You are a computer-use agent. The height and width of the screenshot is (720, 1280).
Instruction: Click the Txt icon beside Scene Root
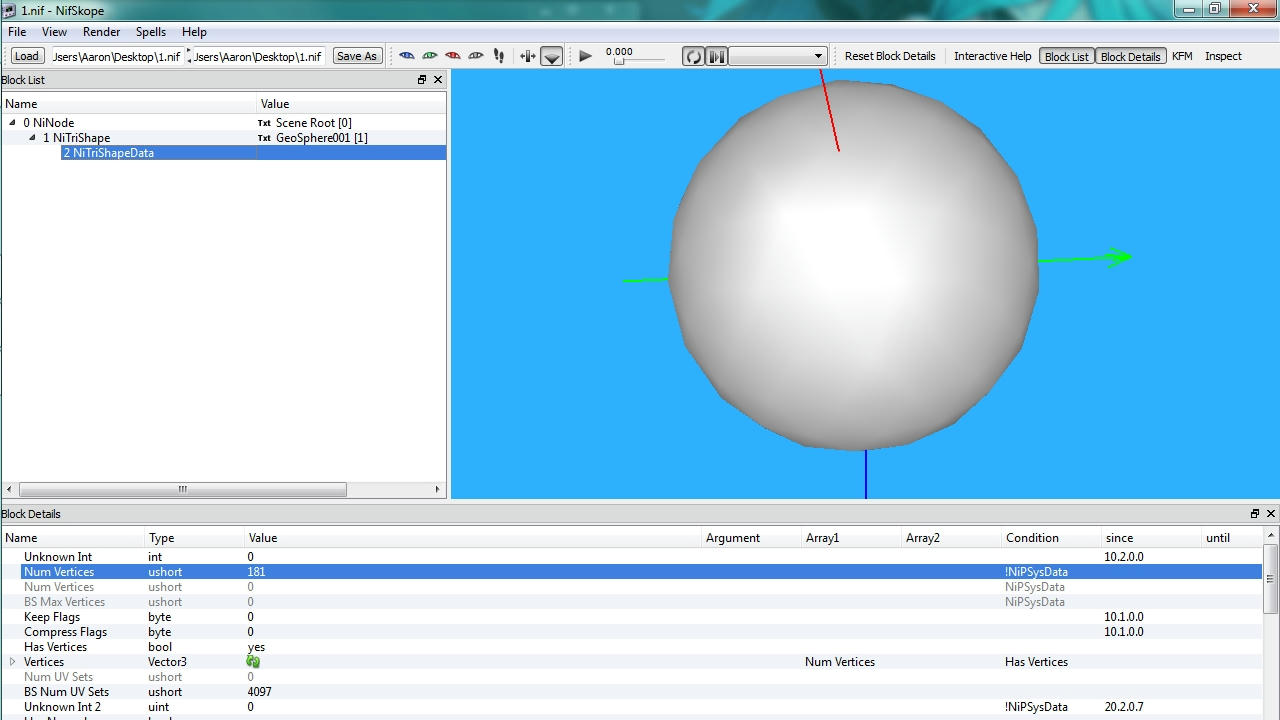pos(264,123)
